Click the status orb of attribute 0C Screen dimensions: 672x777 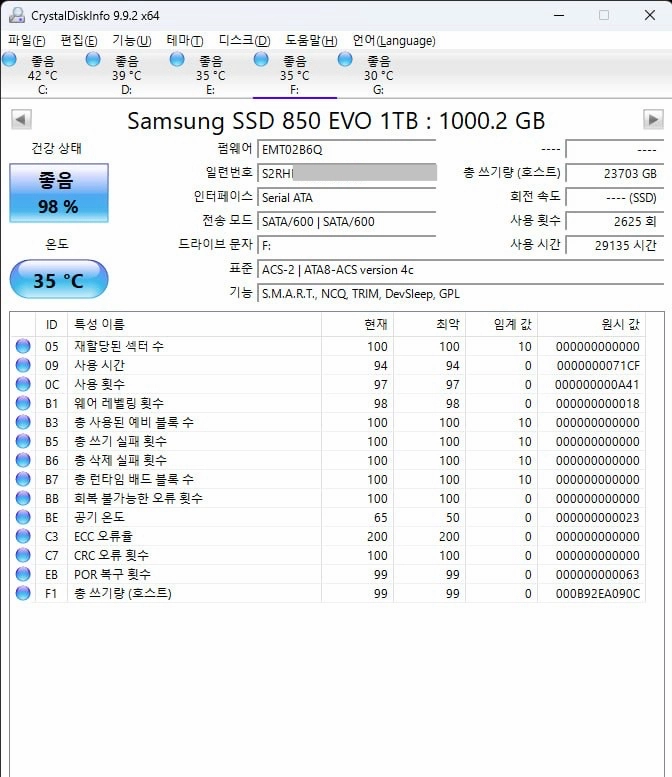tap(23, 384)
